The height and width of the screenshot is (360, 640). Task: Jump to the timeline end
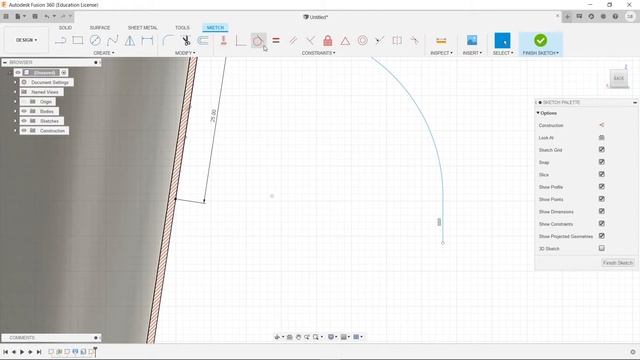(x=39, y=351)
